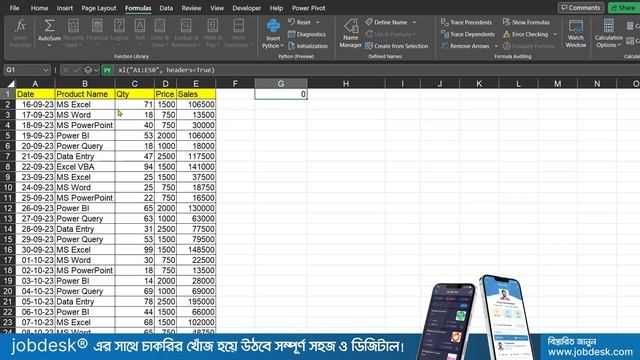The width and height of the screenshot is (640, 360).
Task: Click Trace Dependents
Action: coord(468,34)
